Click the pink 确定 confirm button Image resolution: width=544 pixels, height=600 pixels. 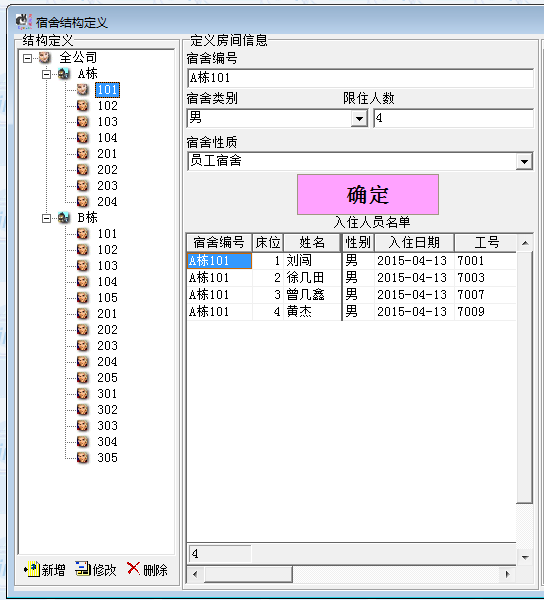click(x=368, y=194)
